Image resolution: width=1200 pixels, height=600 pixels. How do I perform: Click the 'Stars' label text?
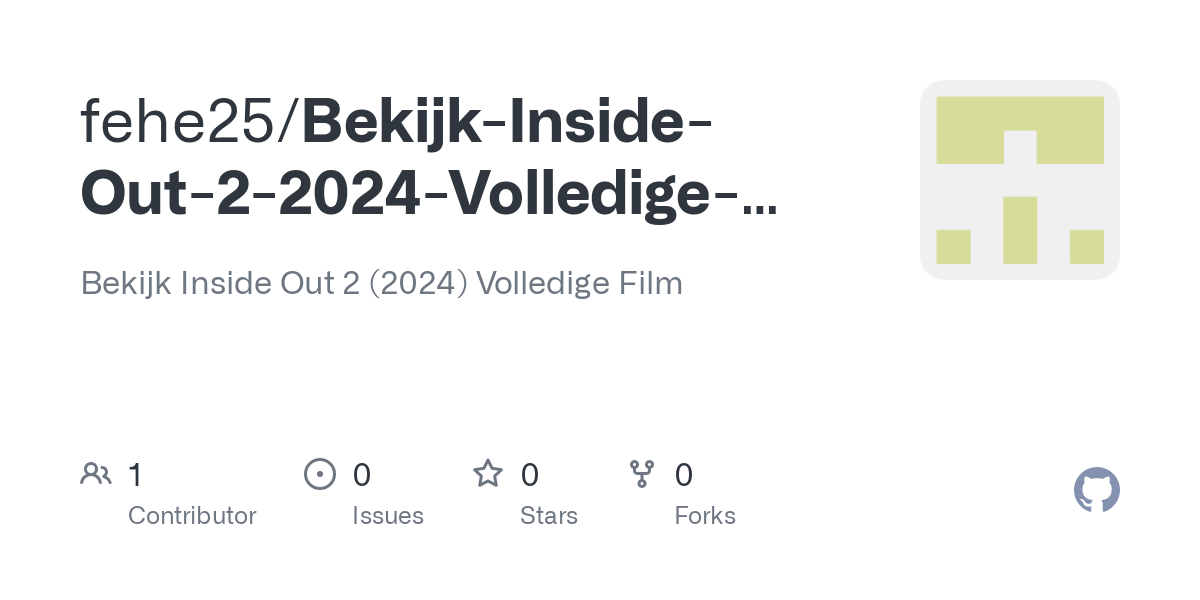tap(549, 516)
